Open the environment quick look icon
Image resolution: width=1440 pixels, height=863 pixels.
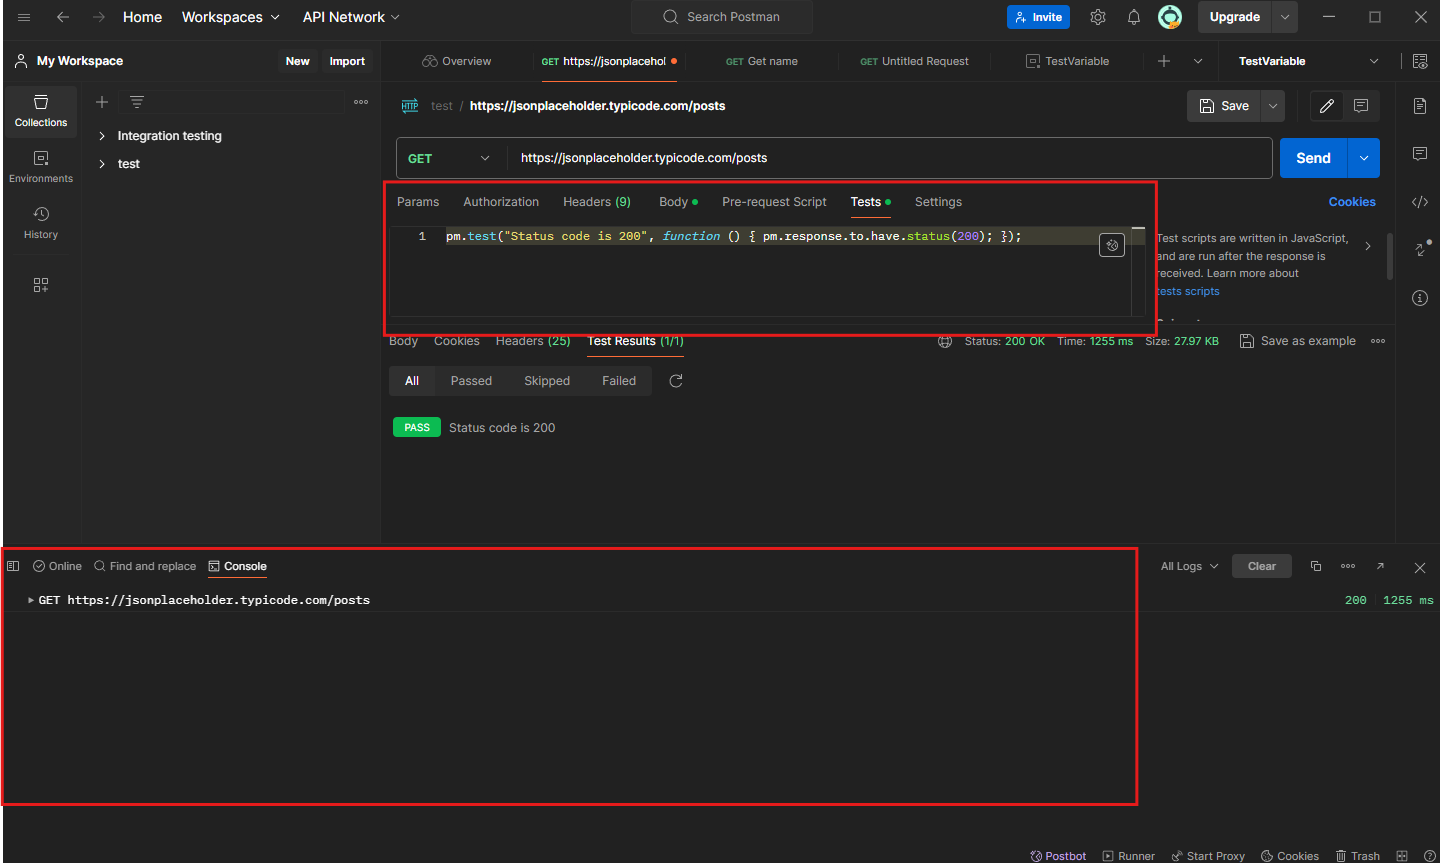tap(1420, 61)
